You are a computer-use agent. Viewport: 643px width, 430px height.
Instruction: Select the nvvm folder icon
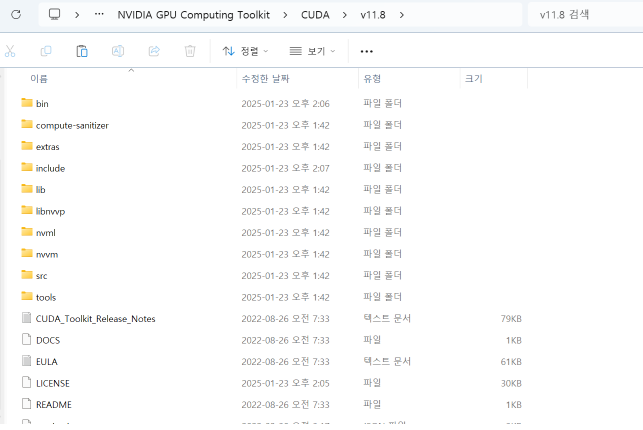tap(27, 253)
